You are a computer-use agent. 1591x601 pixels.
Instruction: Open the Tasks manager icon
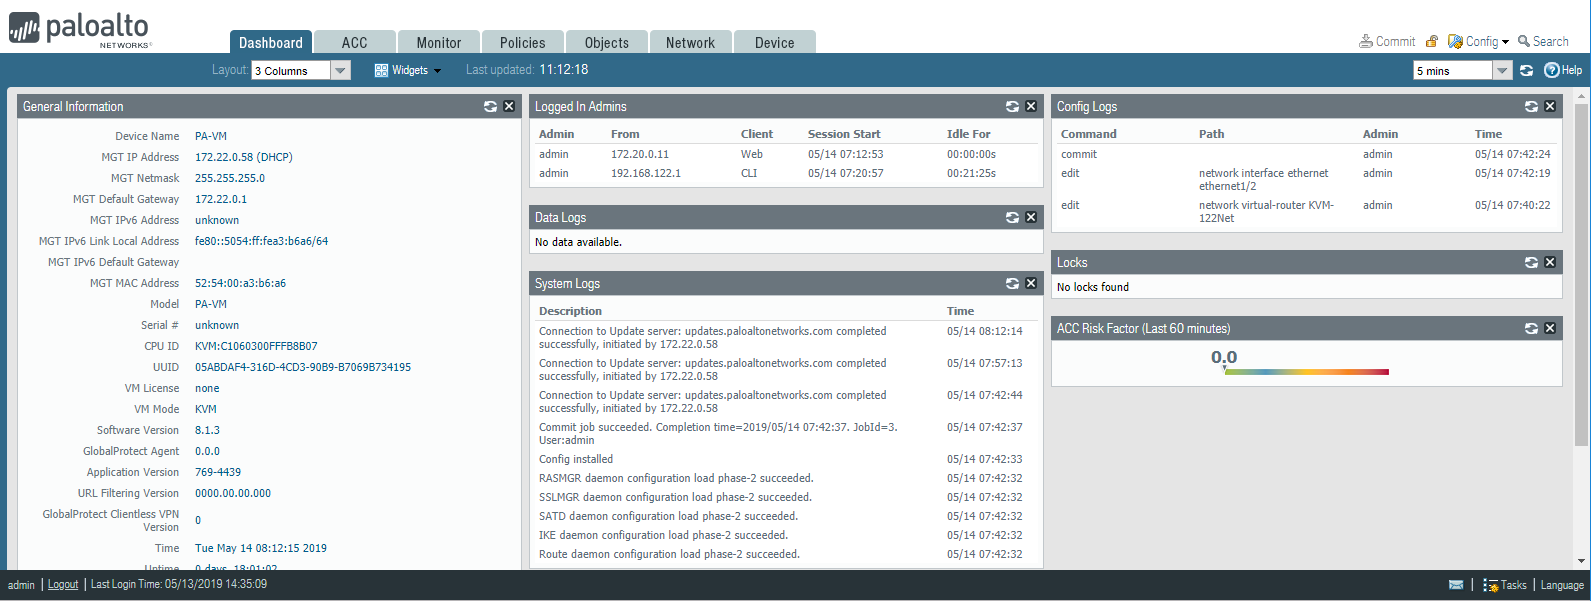point(1505,585)
